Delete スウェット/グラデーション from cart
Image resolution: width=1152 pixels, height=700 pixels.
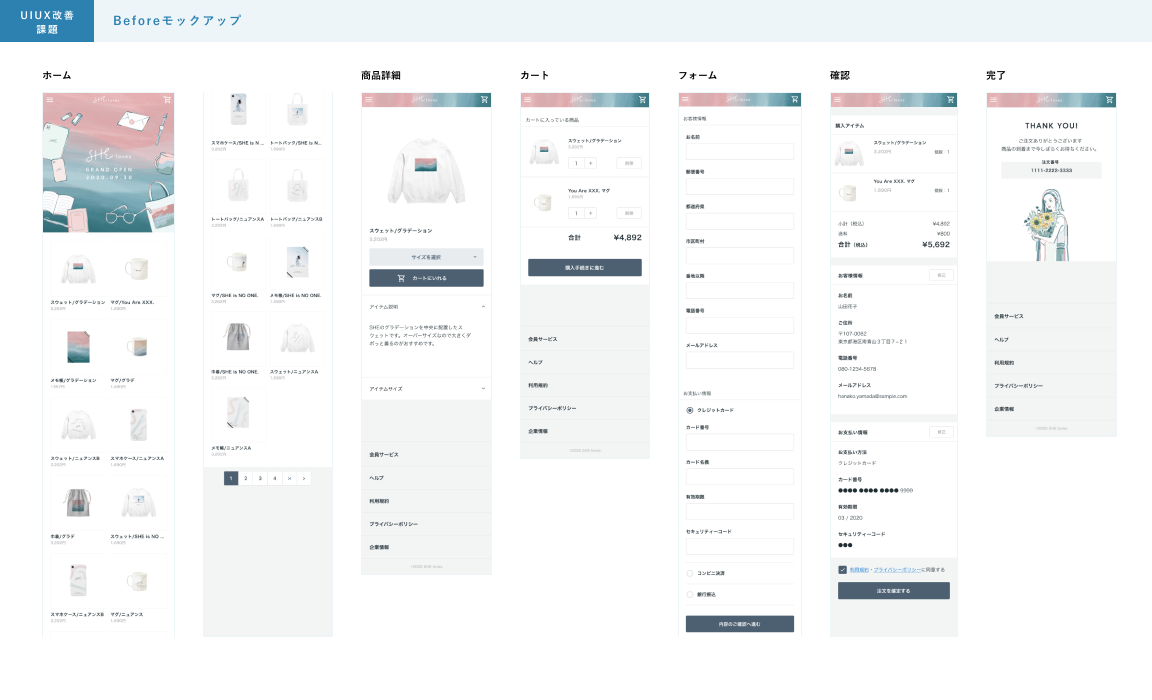tap(629, 163)
